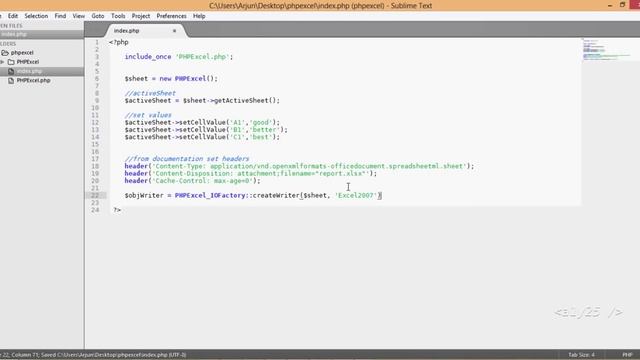Restore down the Sublime Text window
The width and height of the screenshot is (640, 360).
622,5
